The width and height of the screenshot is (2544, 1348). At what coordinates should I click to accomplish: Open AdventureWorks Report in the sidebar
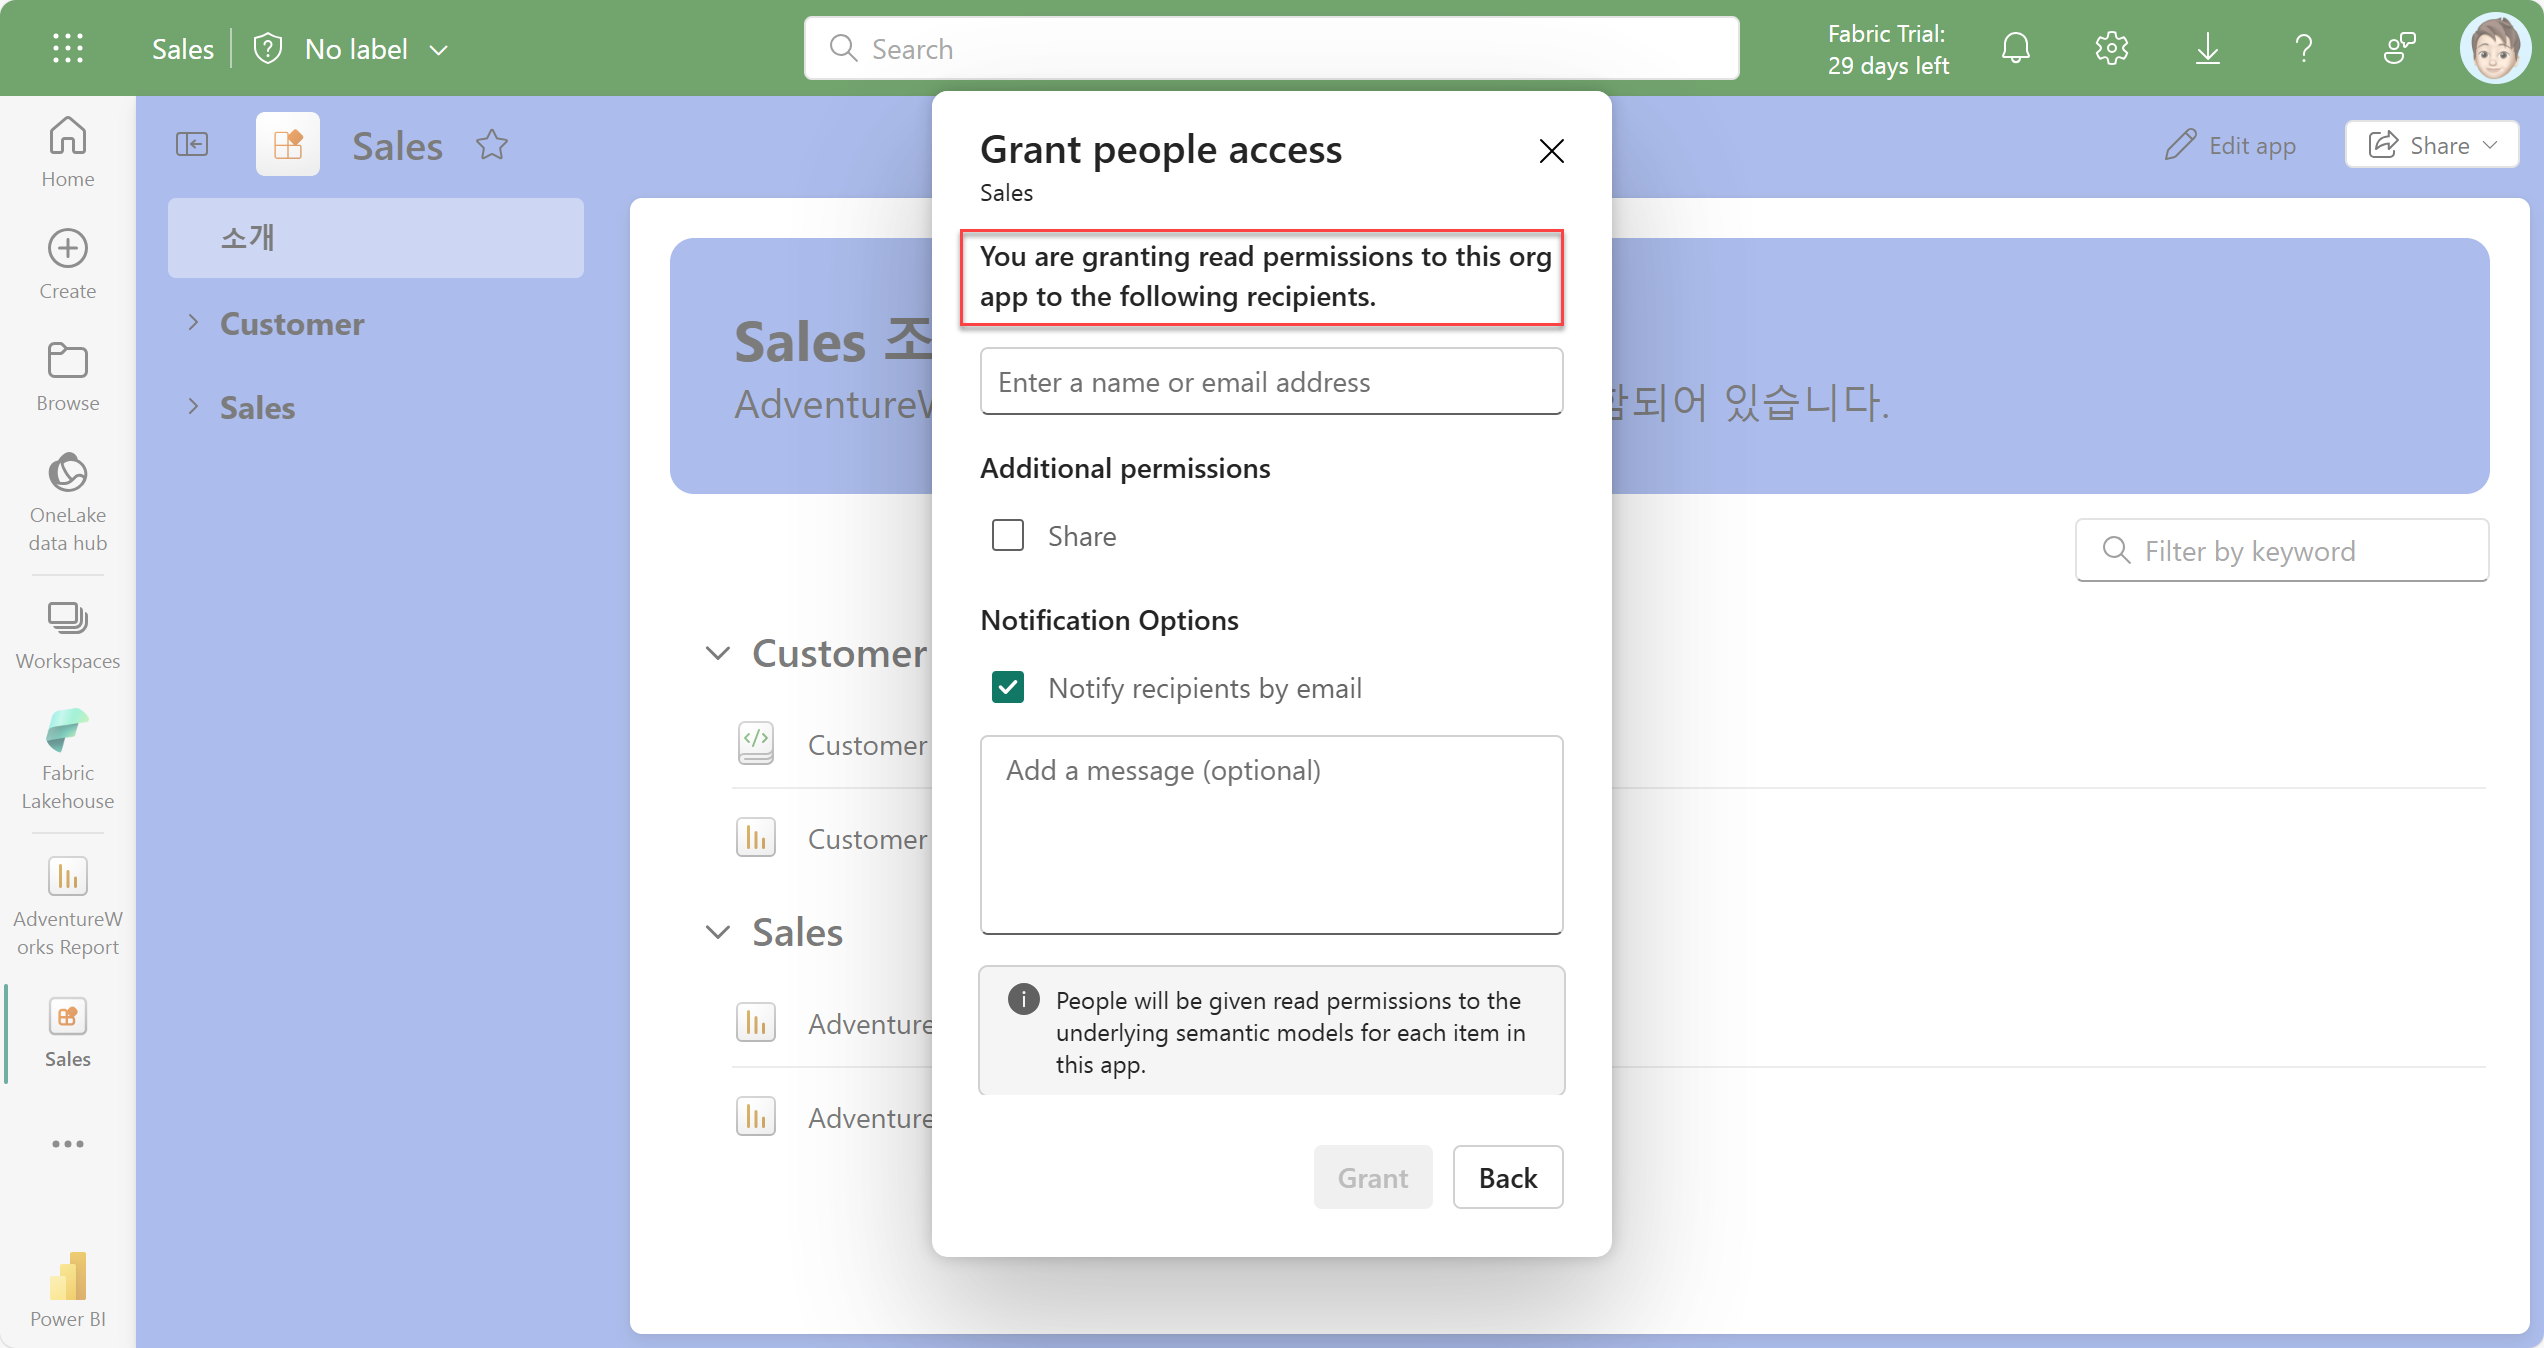point(68,906)
